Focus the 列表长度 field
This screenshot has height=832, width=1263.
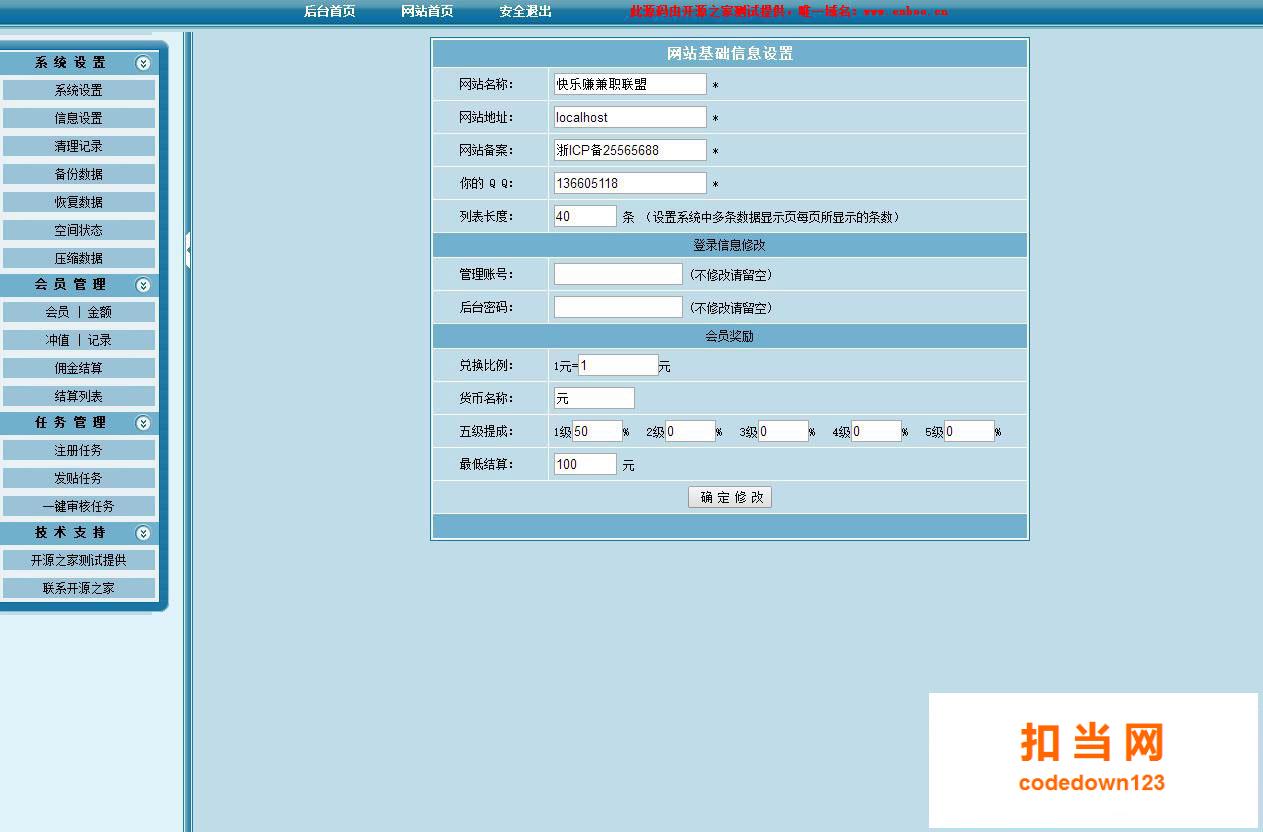tap(585, 216)
